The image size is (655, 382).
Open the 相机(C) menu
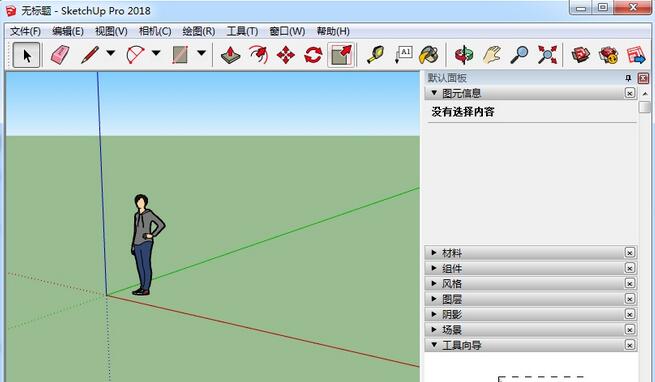pyautogui.click(x=155, y=31)
